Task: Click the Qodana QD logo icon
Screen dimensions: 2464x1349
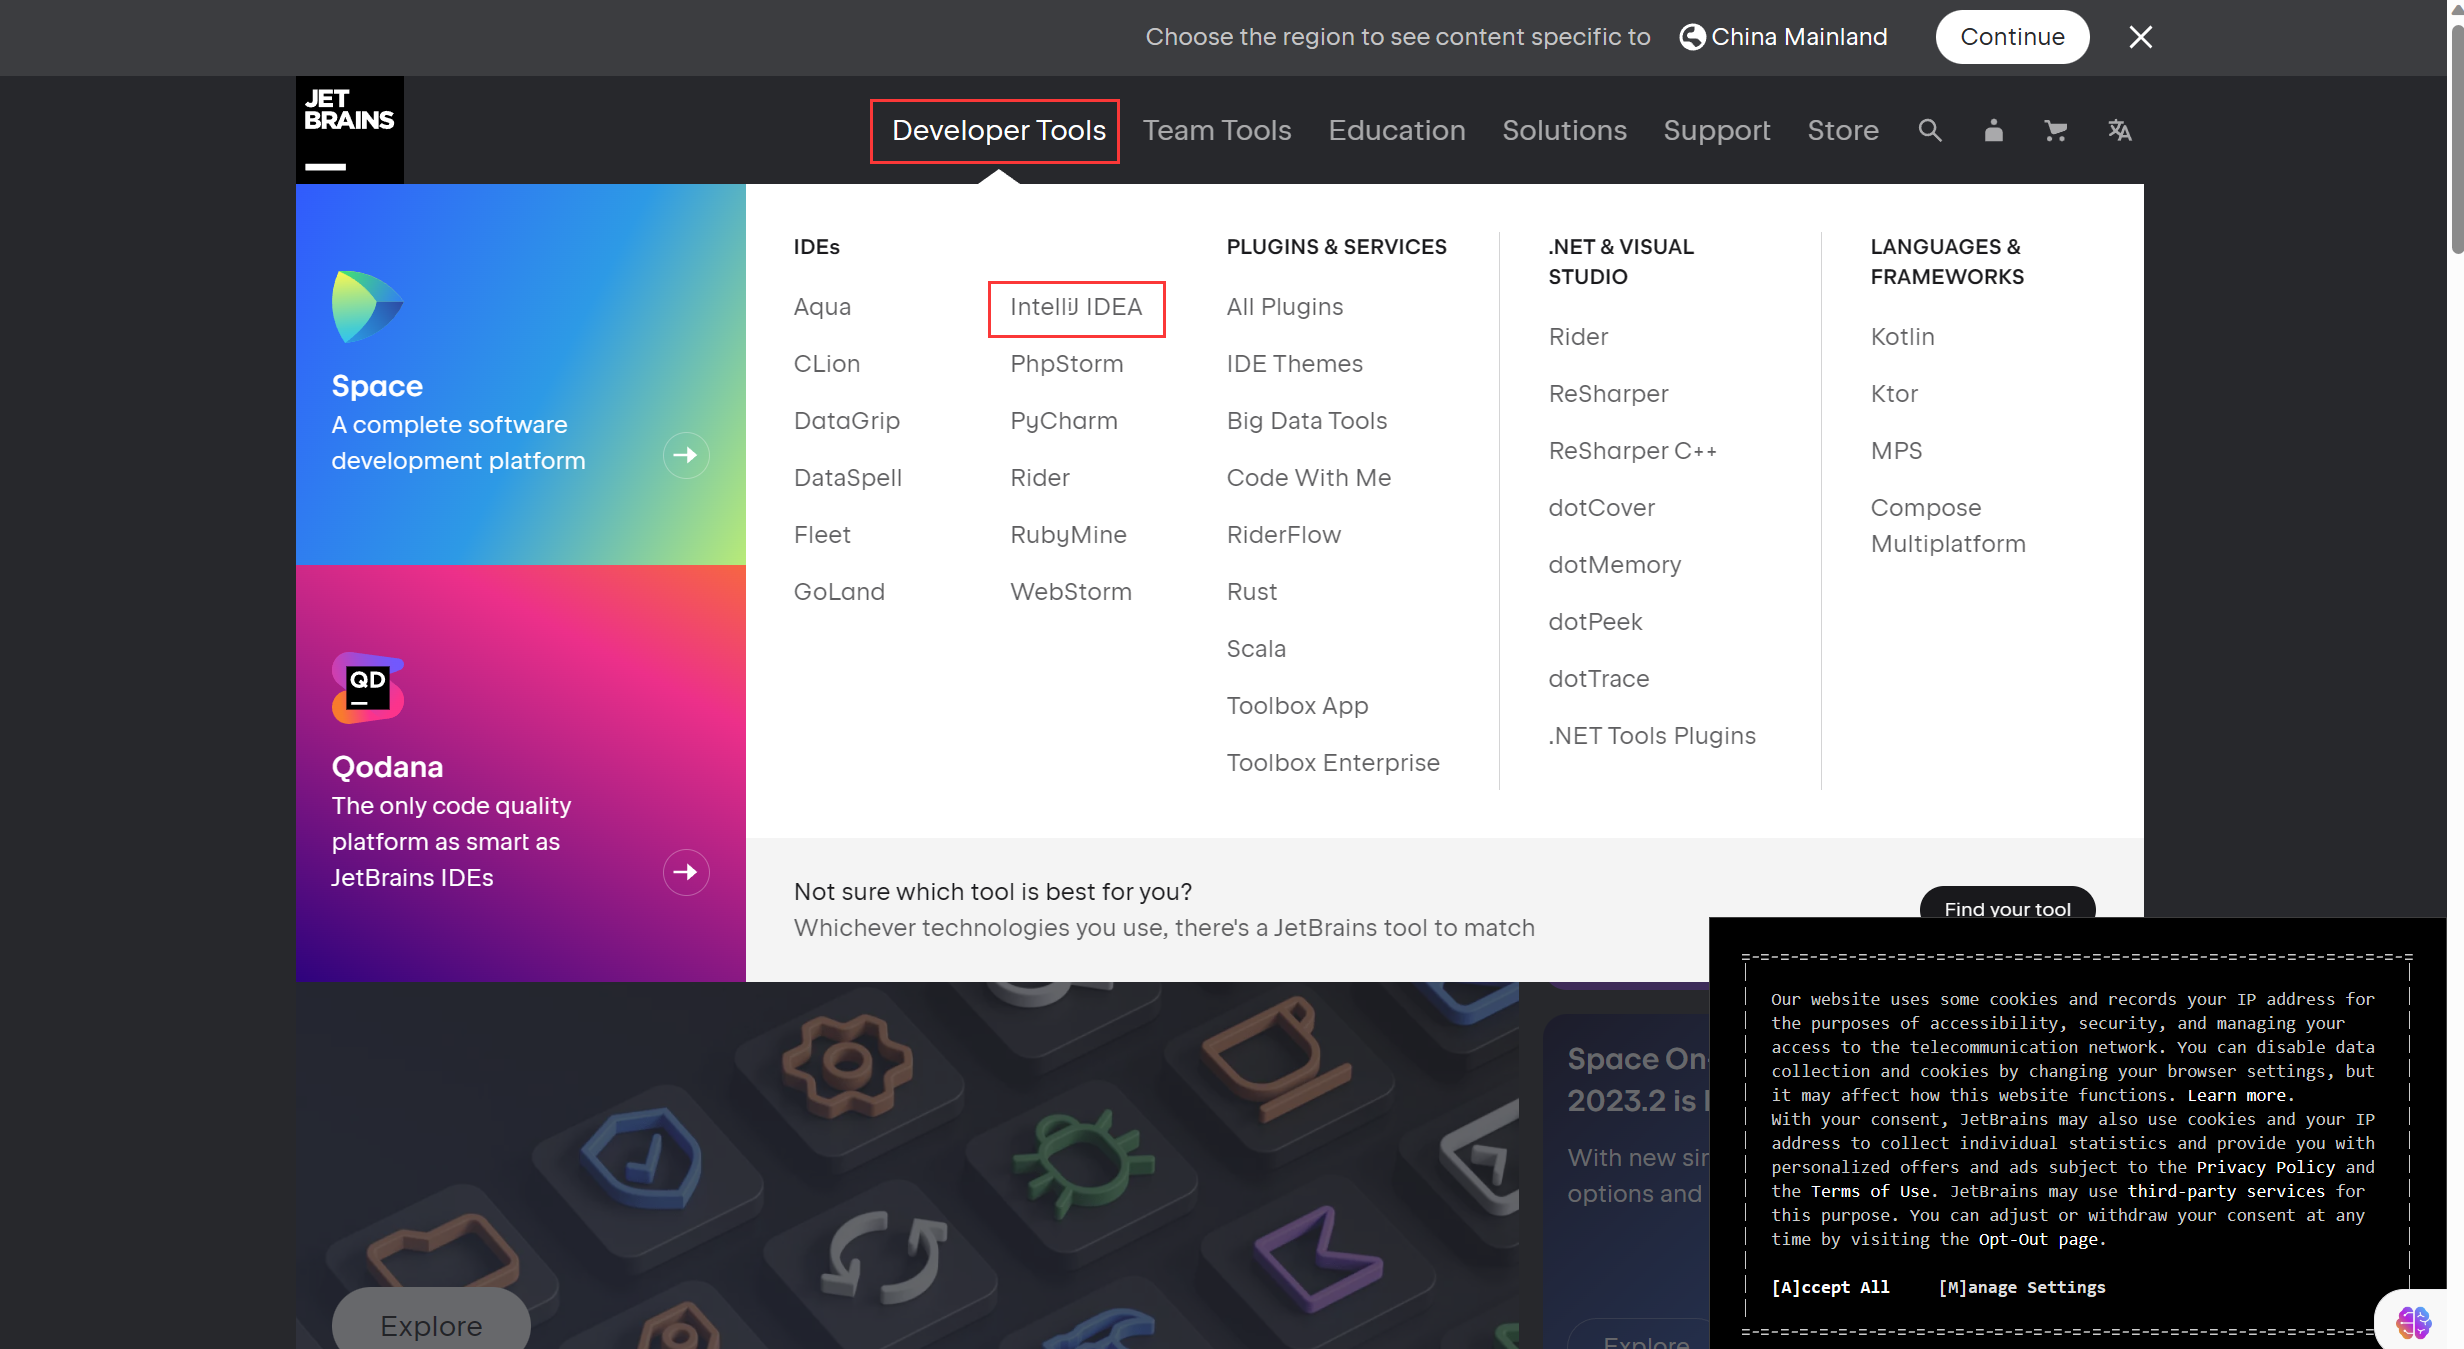Action: pyautogui.click(x=368, y=688)
